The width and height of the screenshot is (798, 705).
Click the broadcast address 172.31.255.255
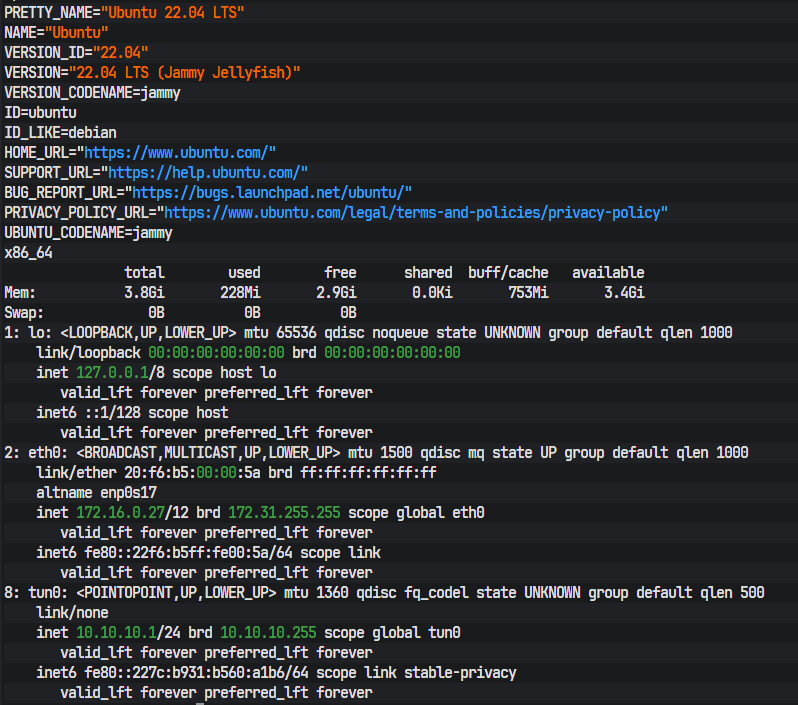[x=284, y=513]
